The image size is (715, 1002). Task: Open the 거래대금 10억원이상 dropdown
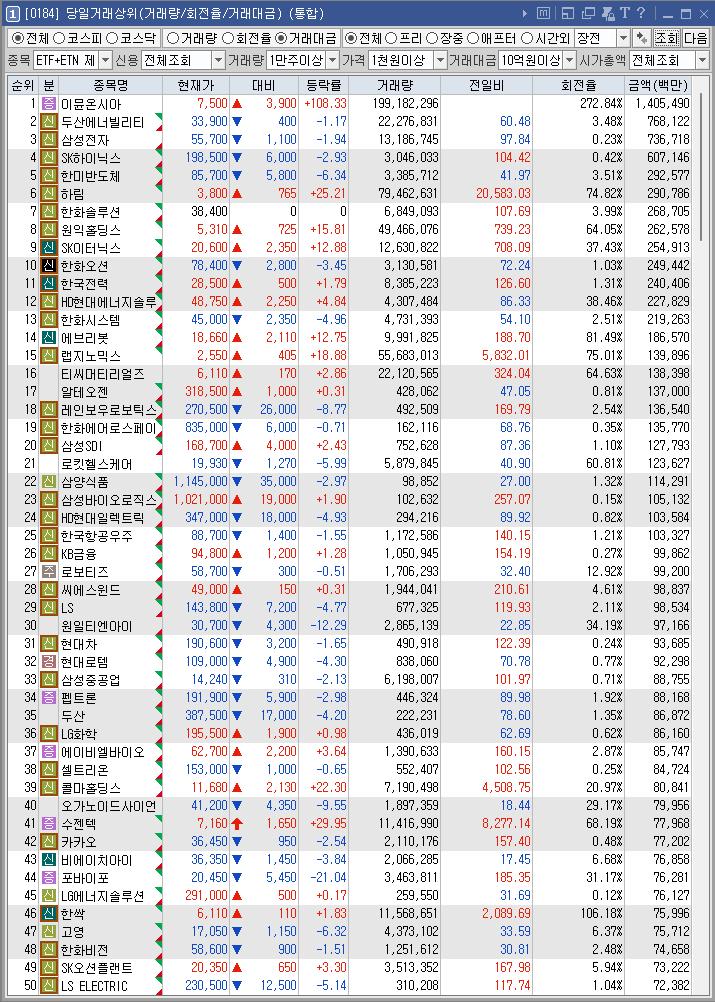click(568, 61)
